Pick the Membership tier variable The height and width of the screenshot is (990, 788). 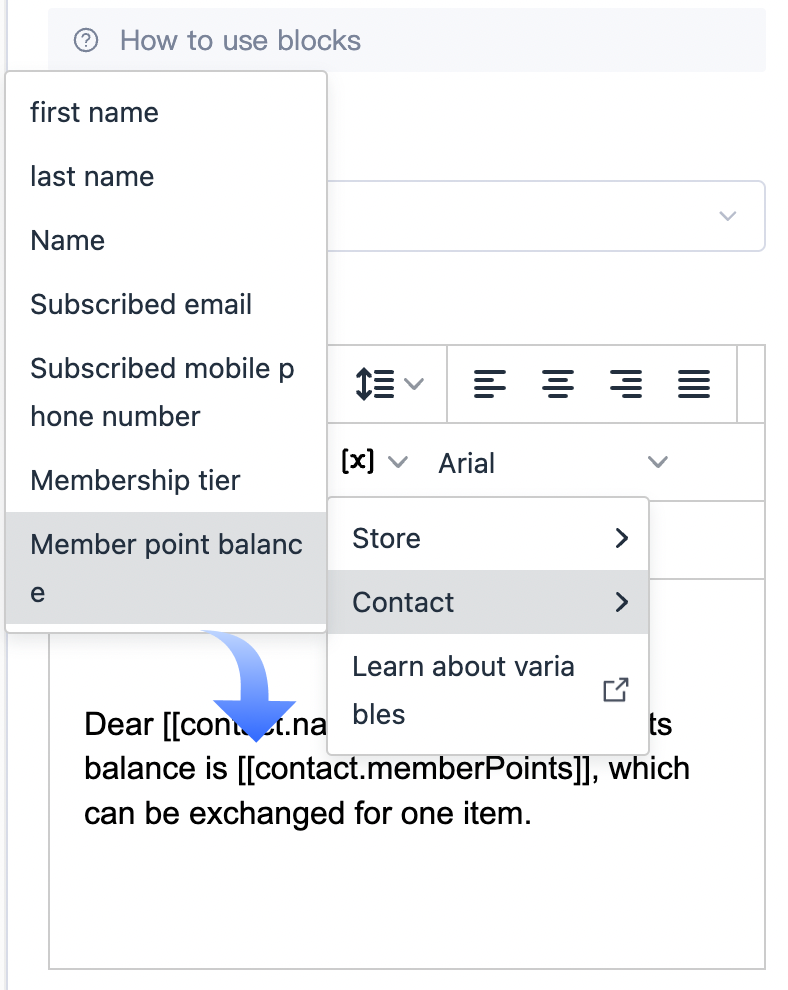136,481
